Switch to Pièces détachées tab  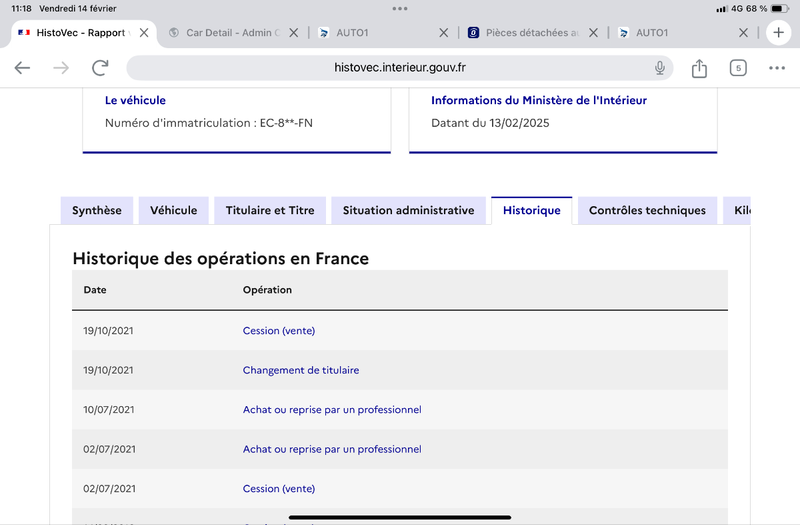coord(533,33)
